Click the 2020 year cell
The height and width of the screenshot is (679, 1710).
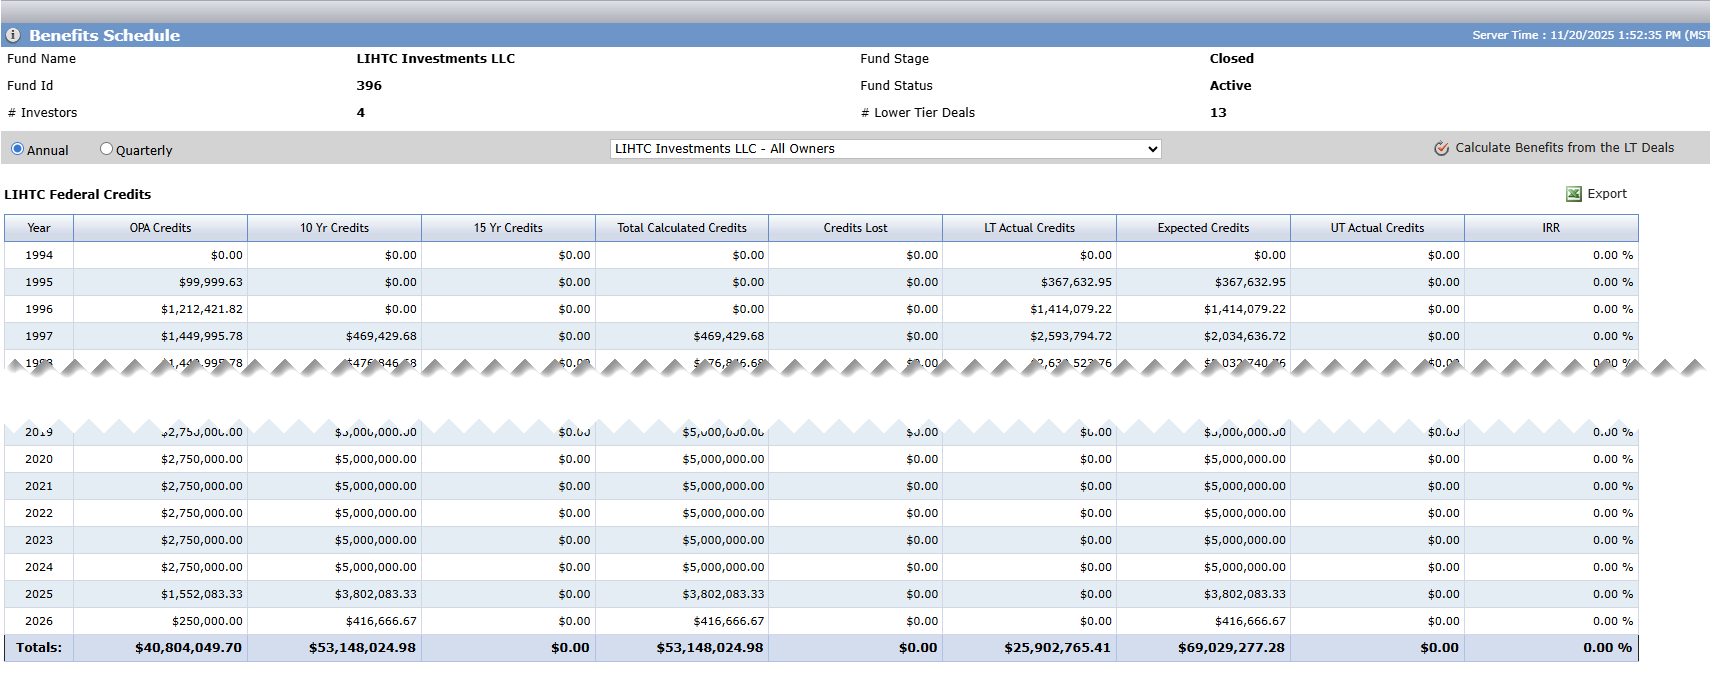(x=39, y=459)
